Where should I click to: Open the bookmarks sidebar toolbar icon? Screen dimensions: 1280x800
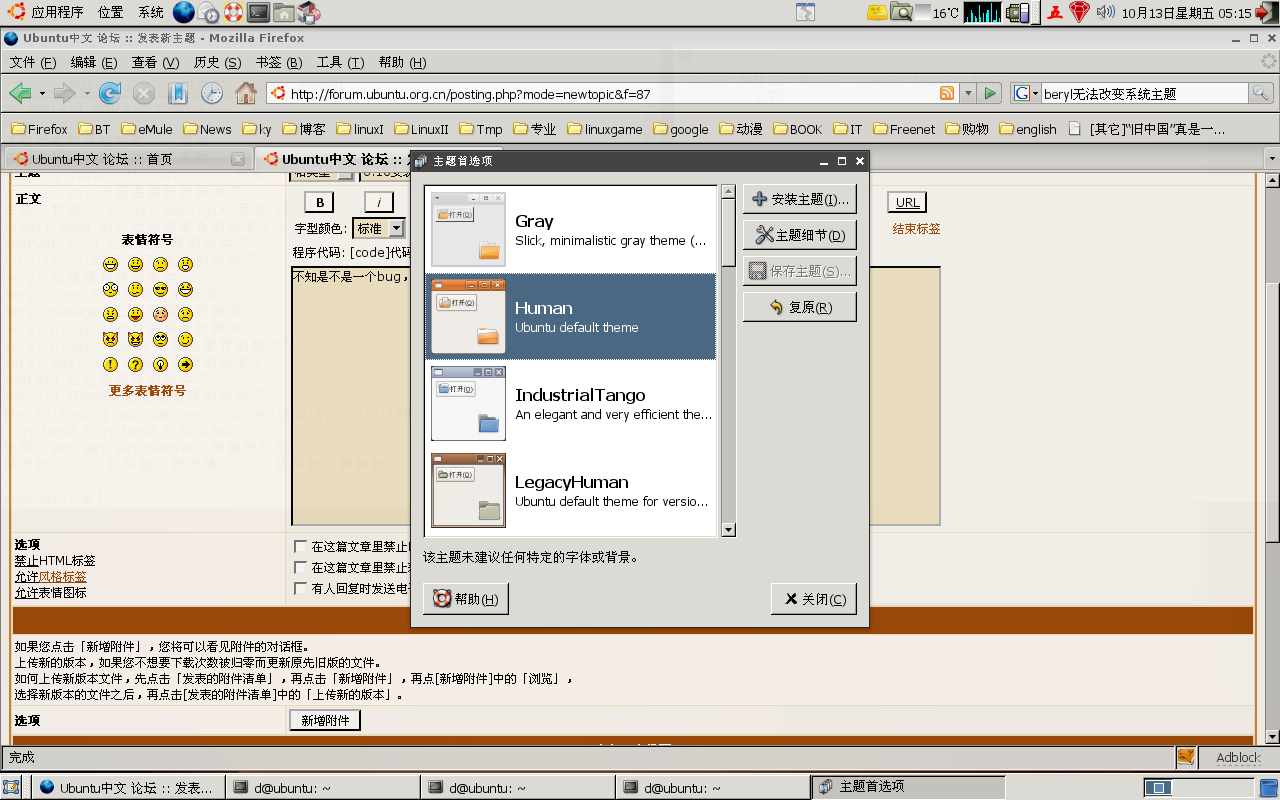coord(178,93)
